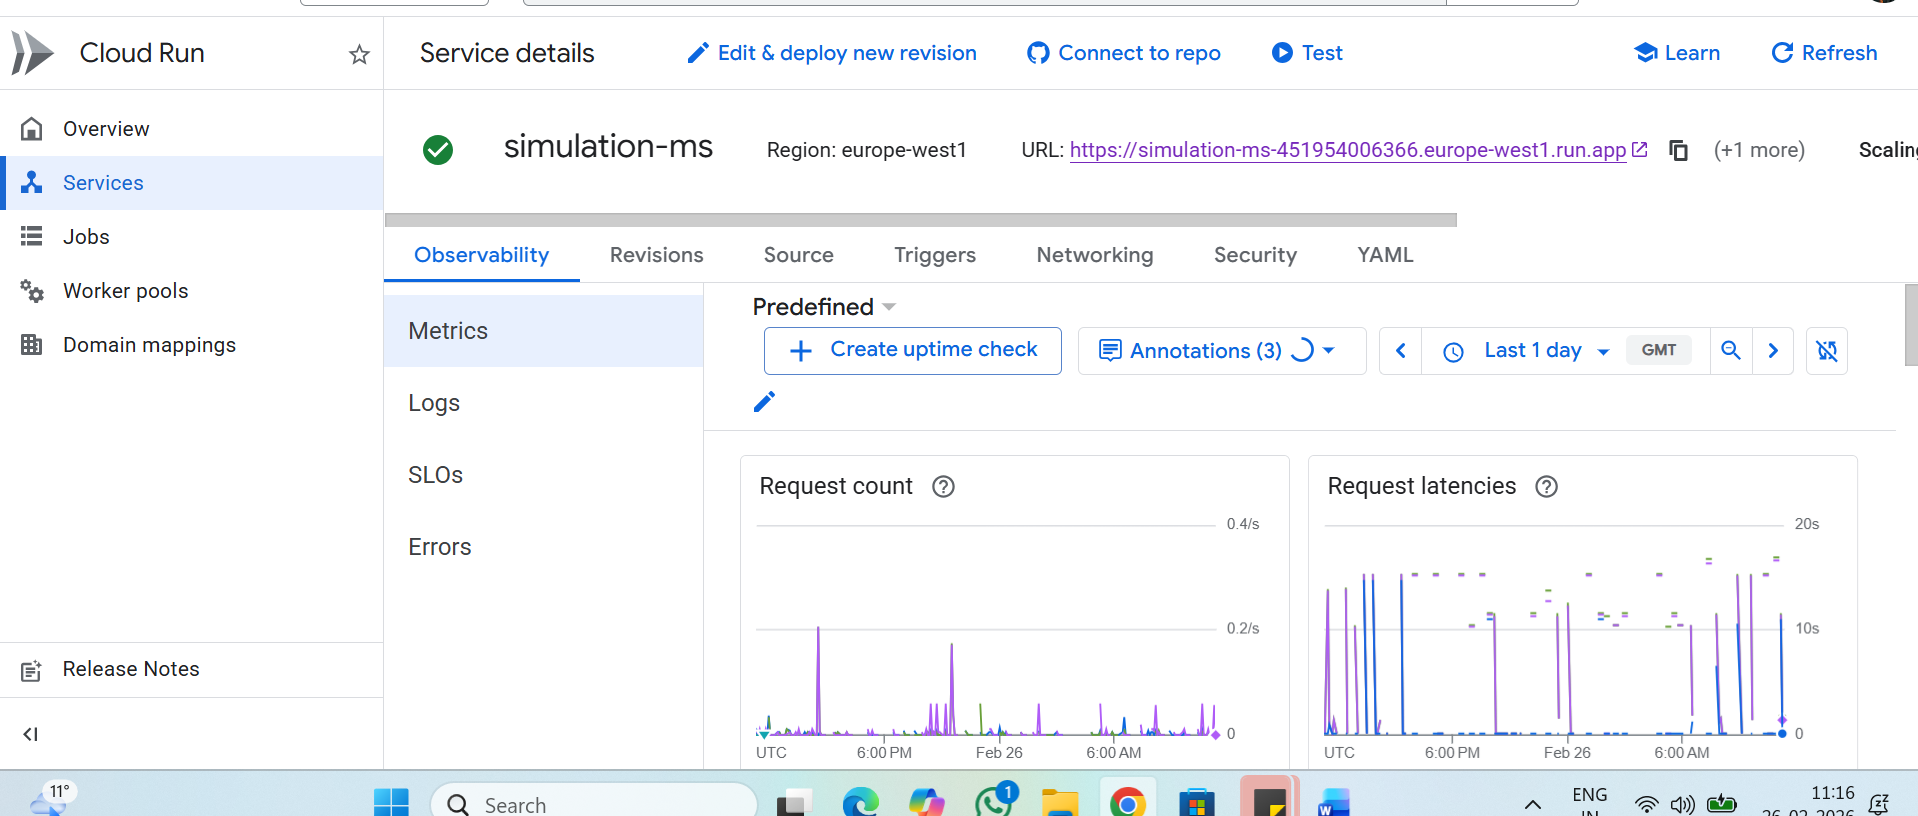Open Jobs in the sidebar
This screenshot has width=1918, height=816.
192,237
